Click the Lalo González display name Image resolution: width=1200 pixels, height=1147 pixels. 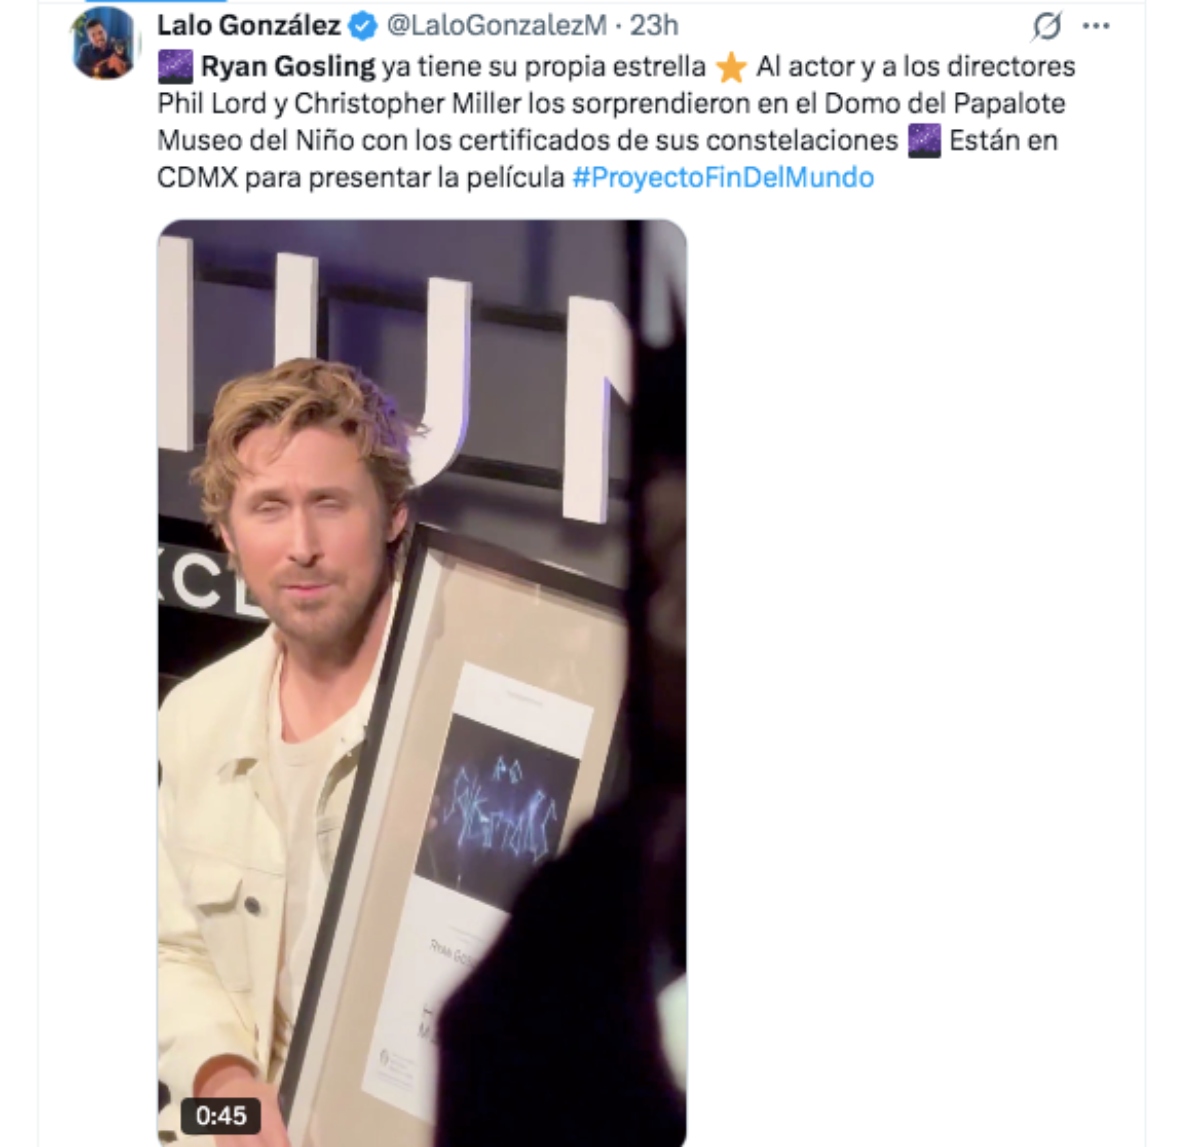click(x=249, y=25)
